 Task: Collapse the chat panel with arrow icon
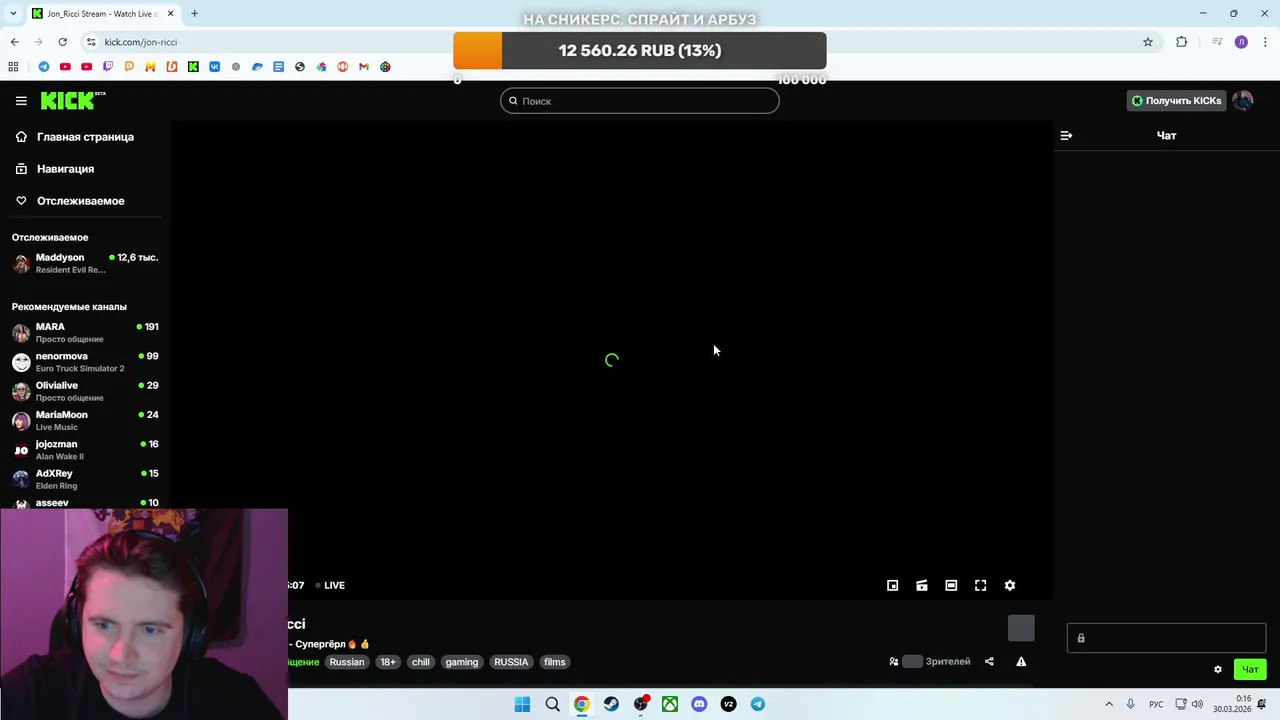pos(1066,135)
